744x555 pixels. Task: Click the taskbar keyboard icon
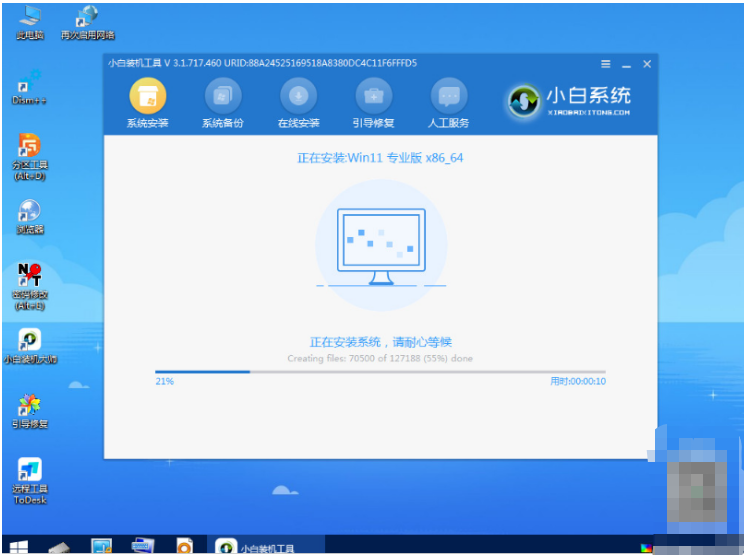pyautogui.click(x=142, y=546)
